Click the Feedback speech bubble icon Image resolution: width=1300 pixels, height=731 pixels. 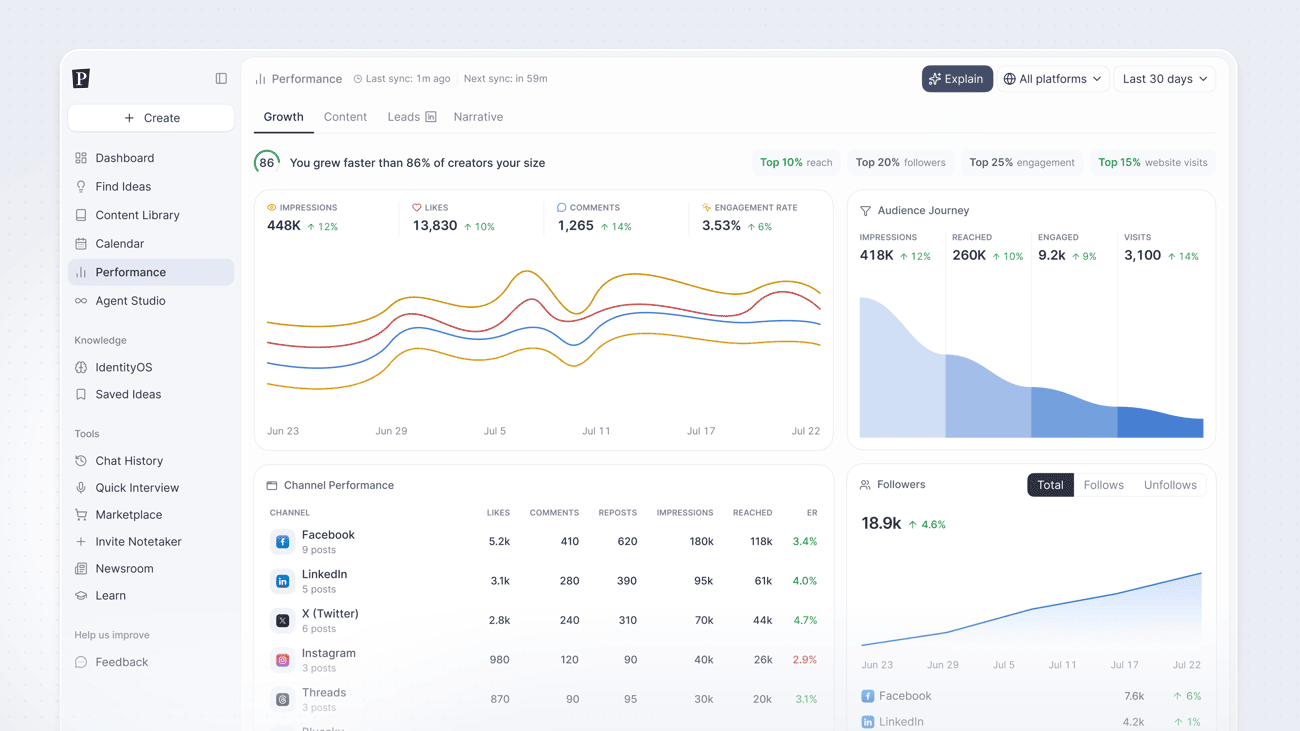(x=81, y=662)
